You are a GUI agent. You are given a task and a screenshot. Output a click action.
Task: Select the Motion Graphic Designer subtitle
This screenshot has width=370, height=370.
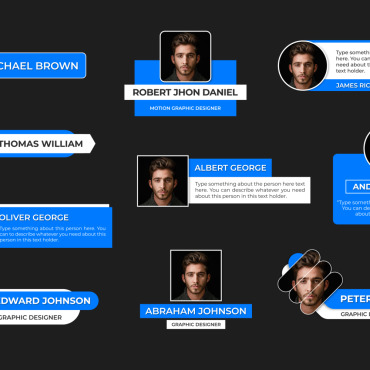tap(185, 108)
